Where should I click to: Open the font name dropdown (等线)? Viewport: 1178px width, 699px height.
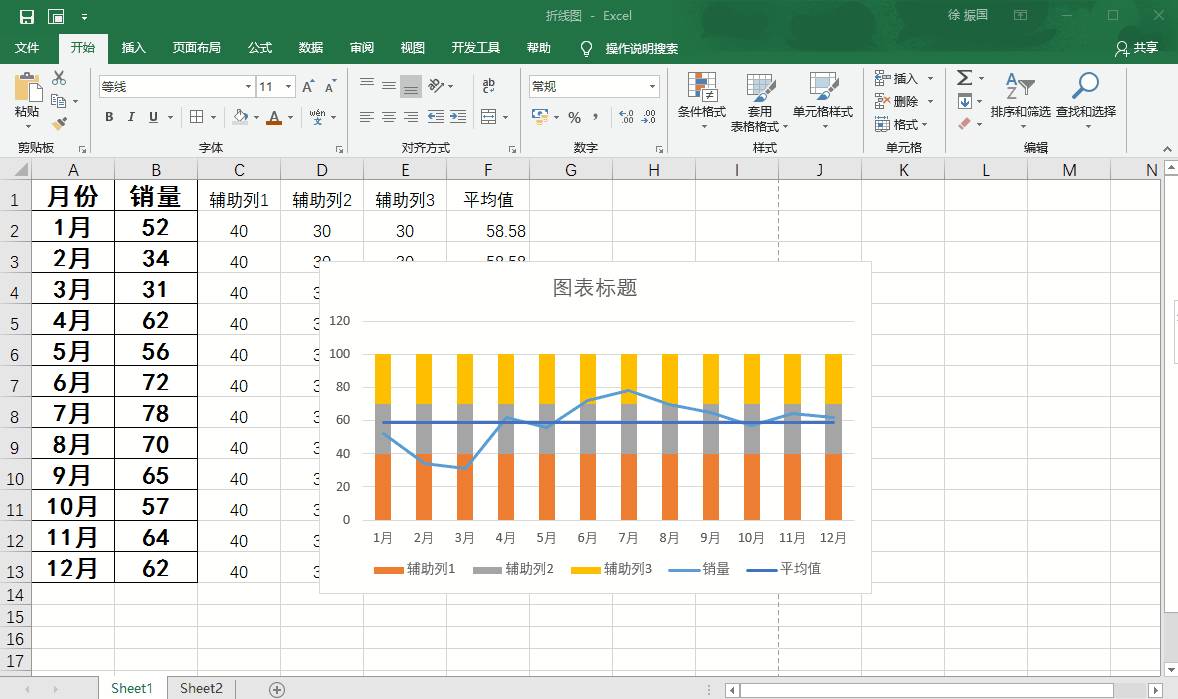248,86
